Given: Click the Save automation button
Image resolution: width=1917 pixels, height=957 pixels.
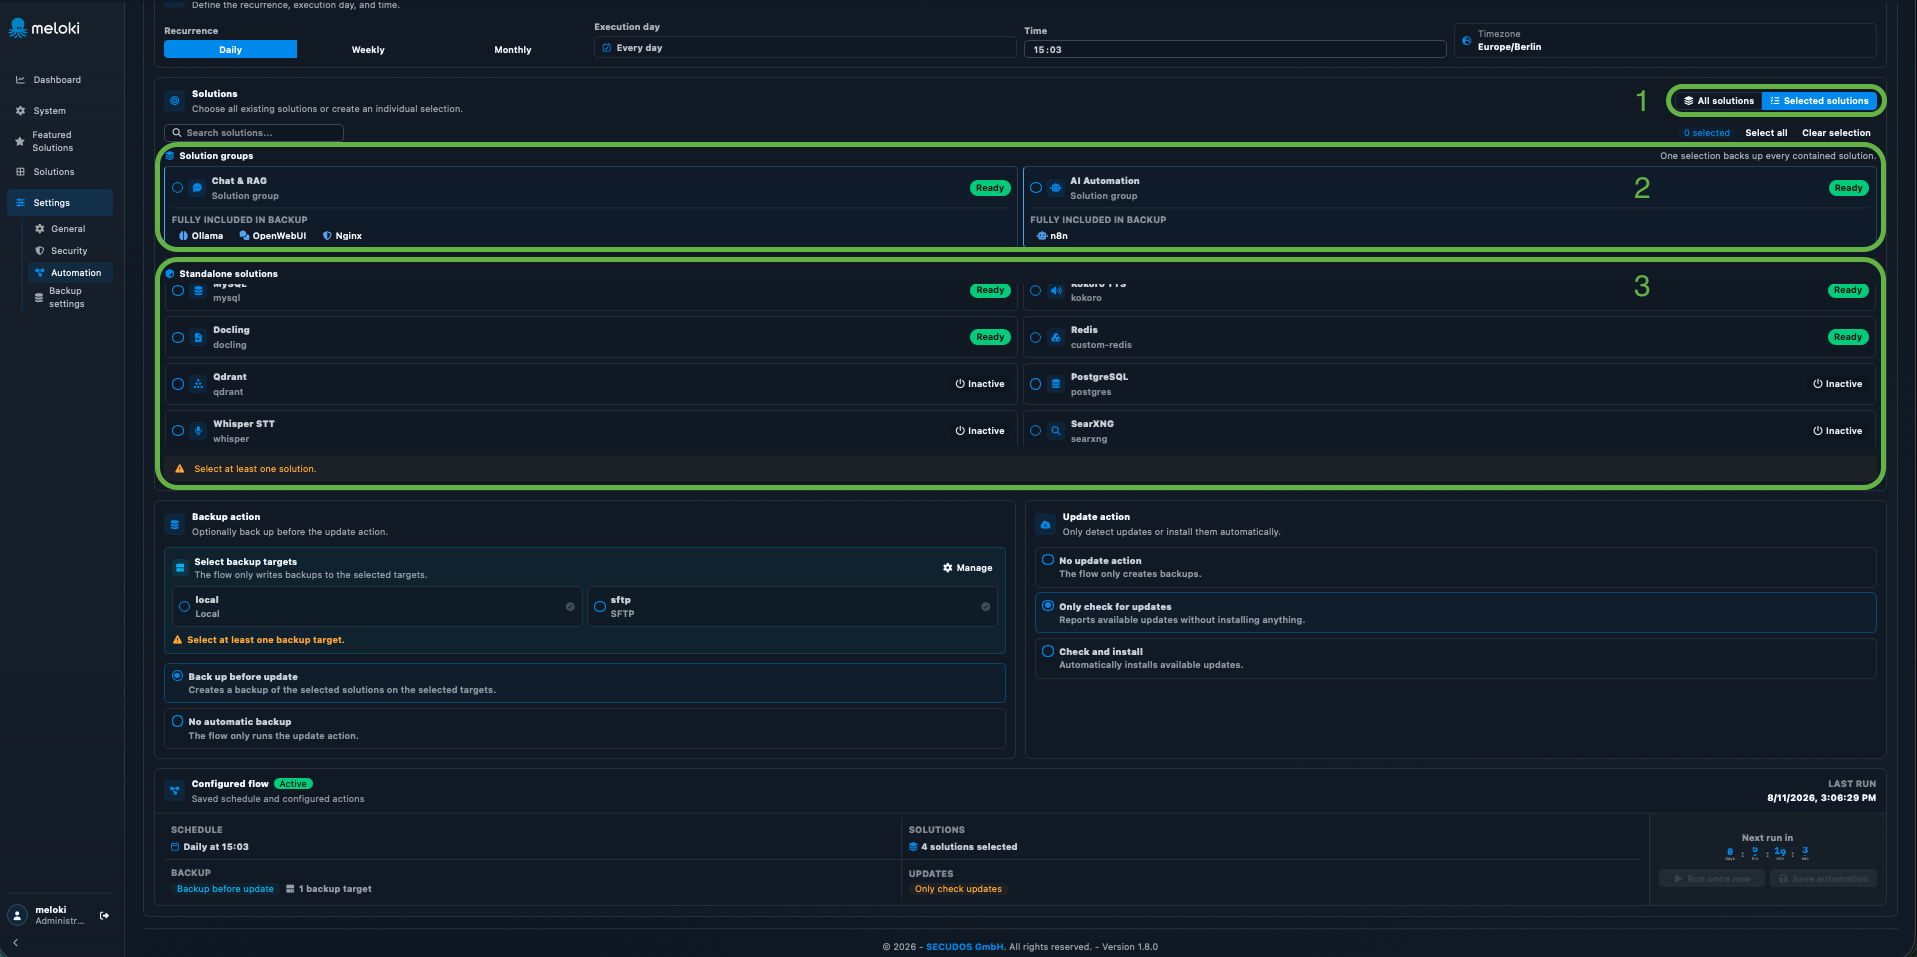Looking at the screenshot, I should [x=1823, y=879].
